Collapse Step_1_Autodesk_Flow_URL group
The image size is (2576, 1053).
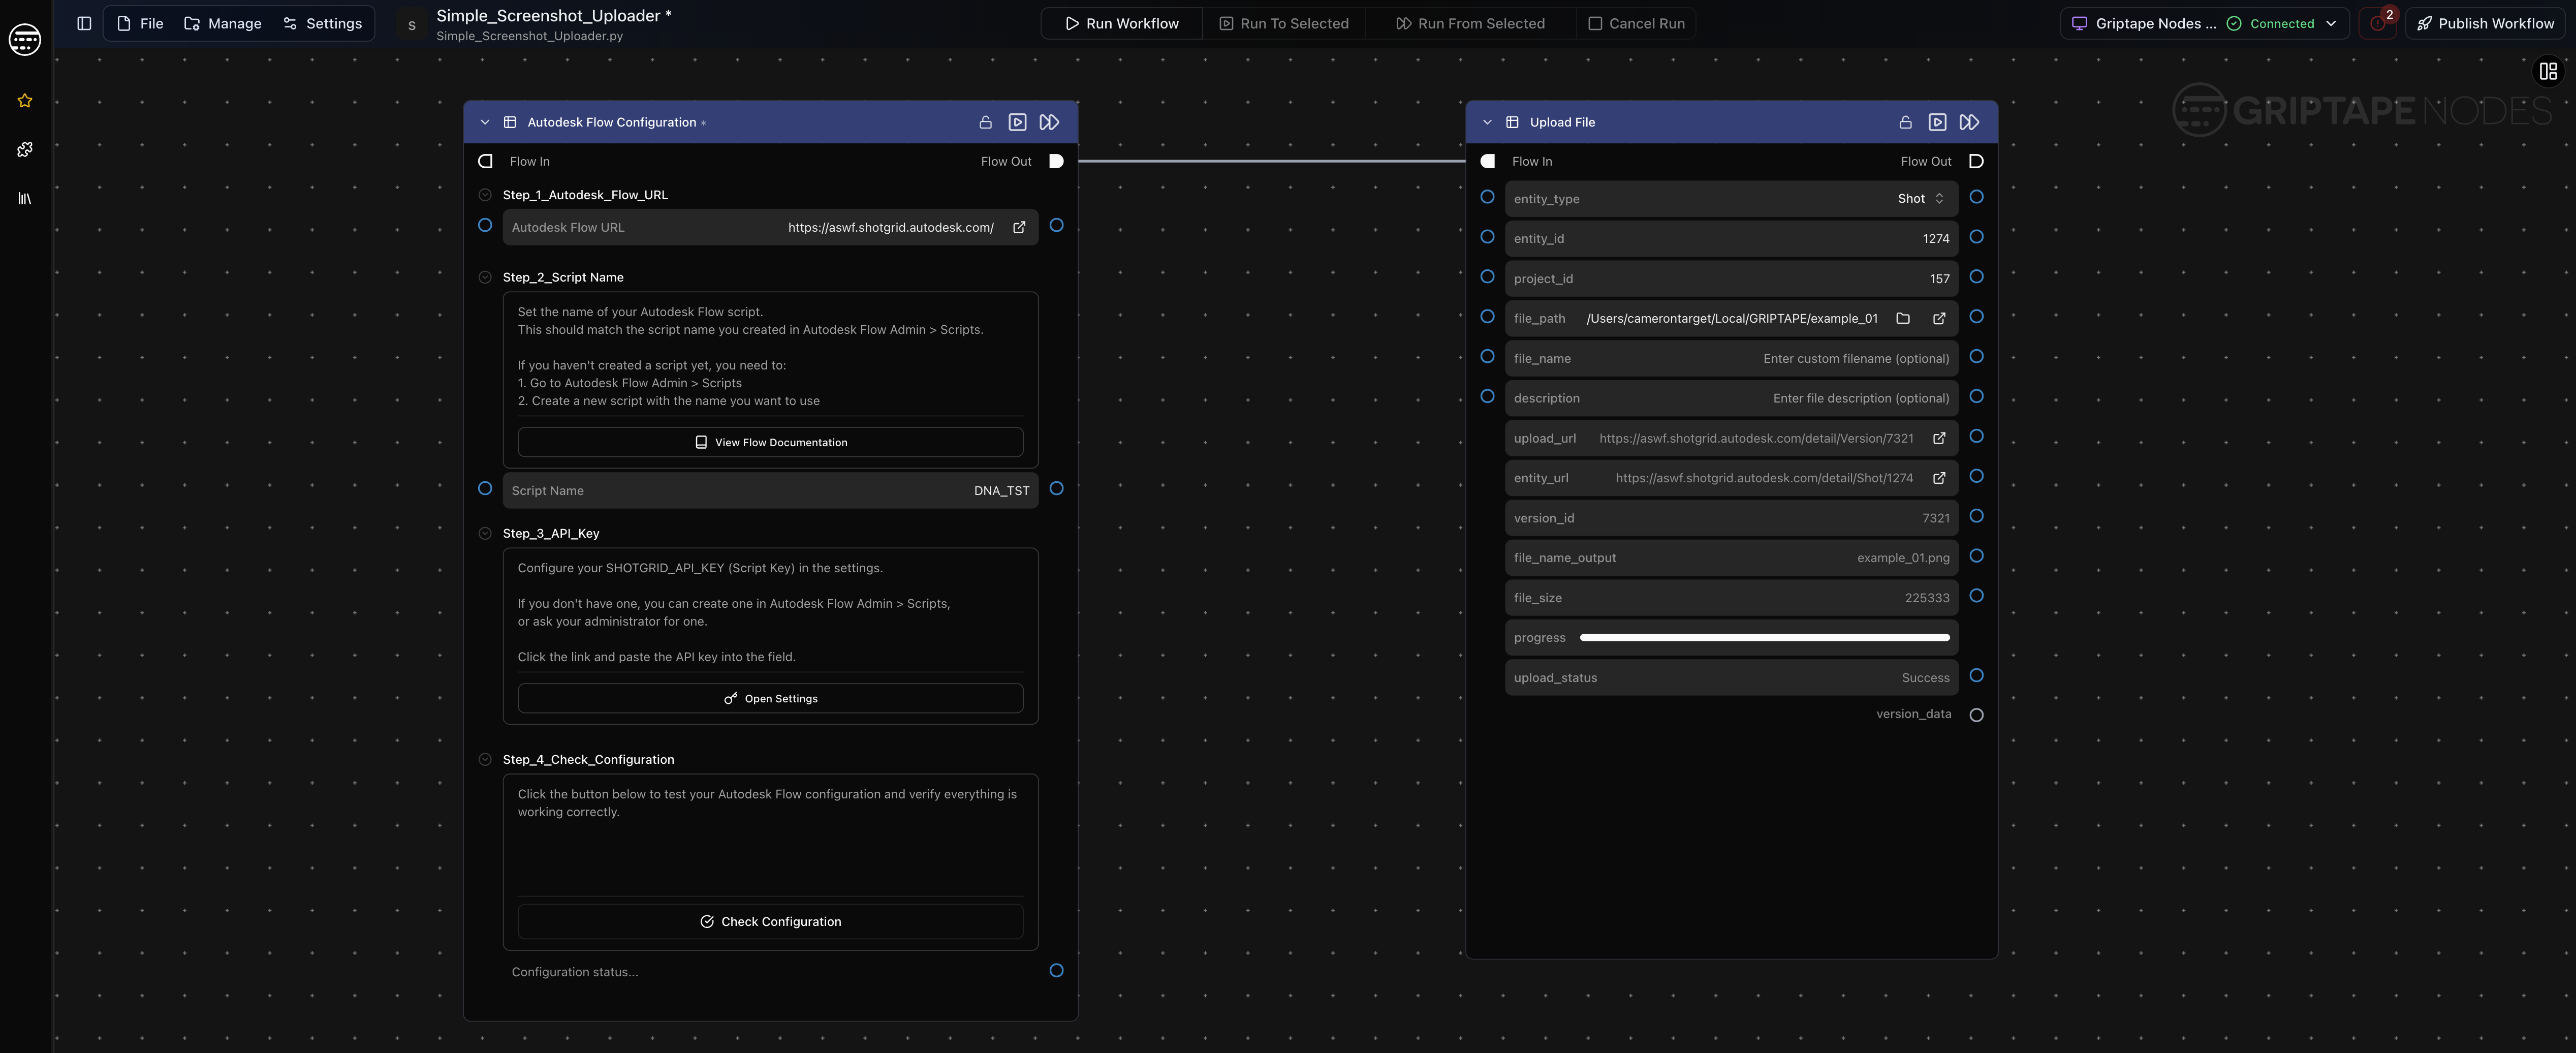(x=485, y=195)
